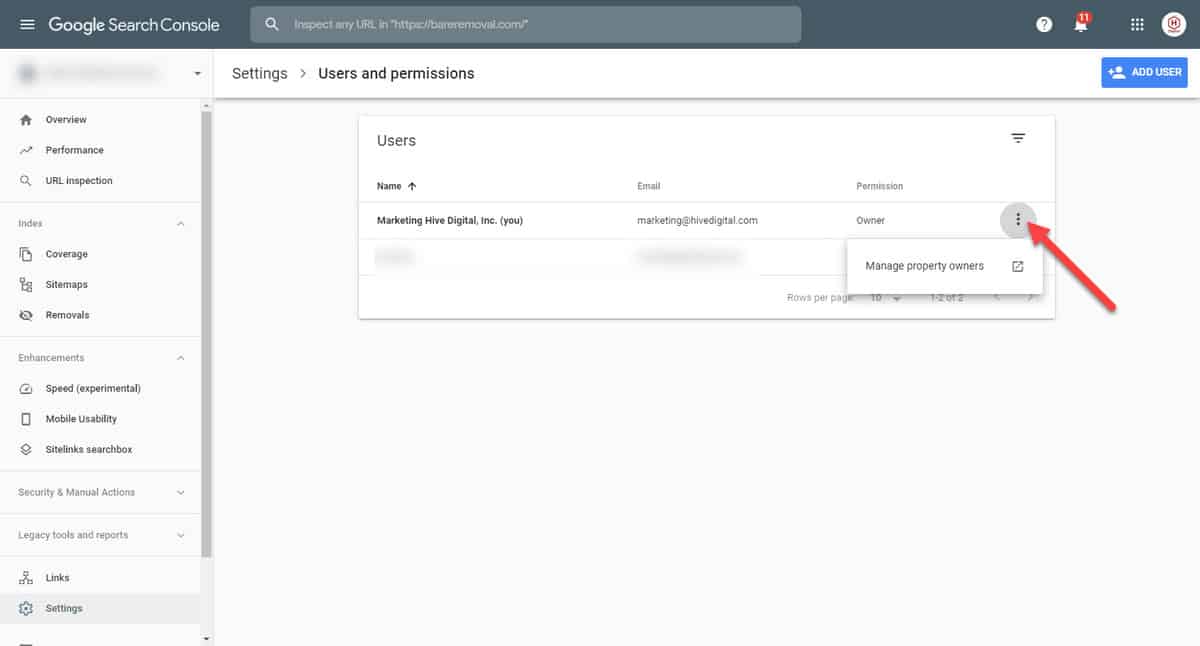The height and width of the screenshot is (646, 1200).
Task: Open the Google apps grid
Action: pyautogui.click(x=1137, y=24)
